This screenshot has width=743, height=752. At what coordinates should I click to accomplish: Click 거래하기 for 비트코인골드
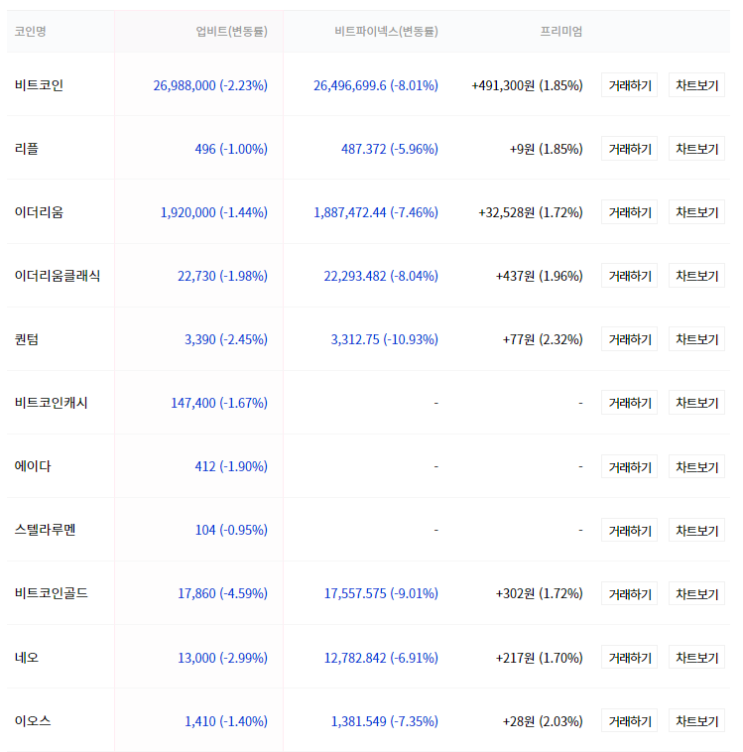click(x=629, y=594)
